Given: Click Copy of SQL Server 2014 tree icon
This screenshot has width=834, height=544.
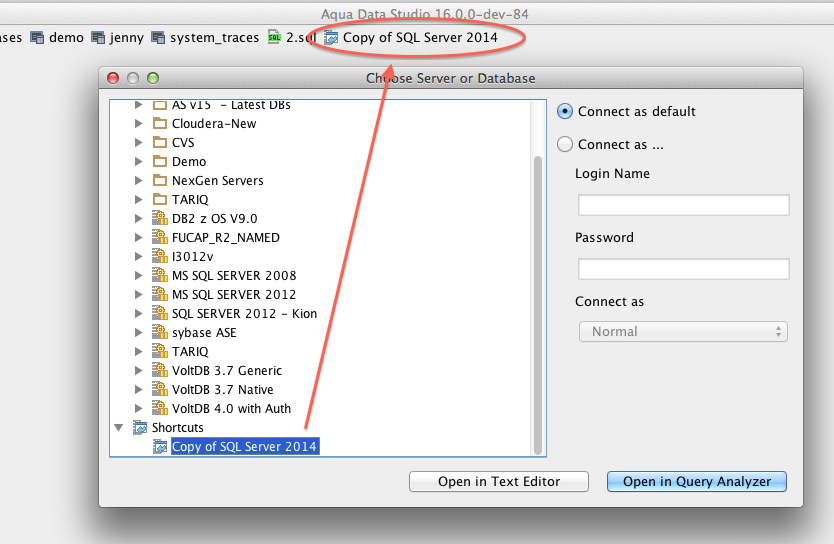Looking at the screenshot, I should point(160,447).
